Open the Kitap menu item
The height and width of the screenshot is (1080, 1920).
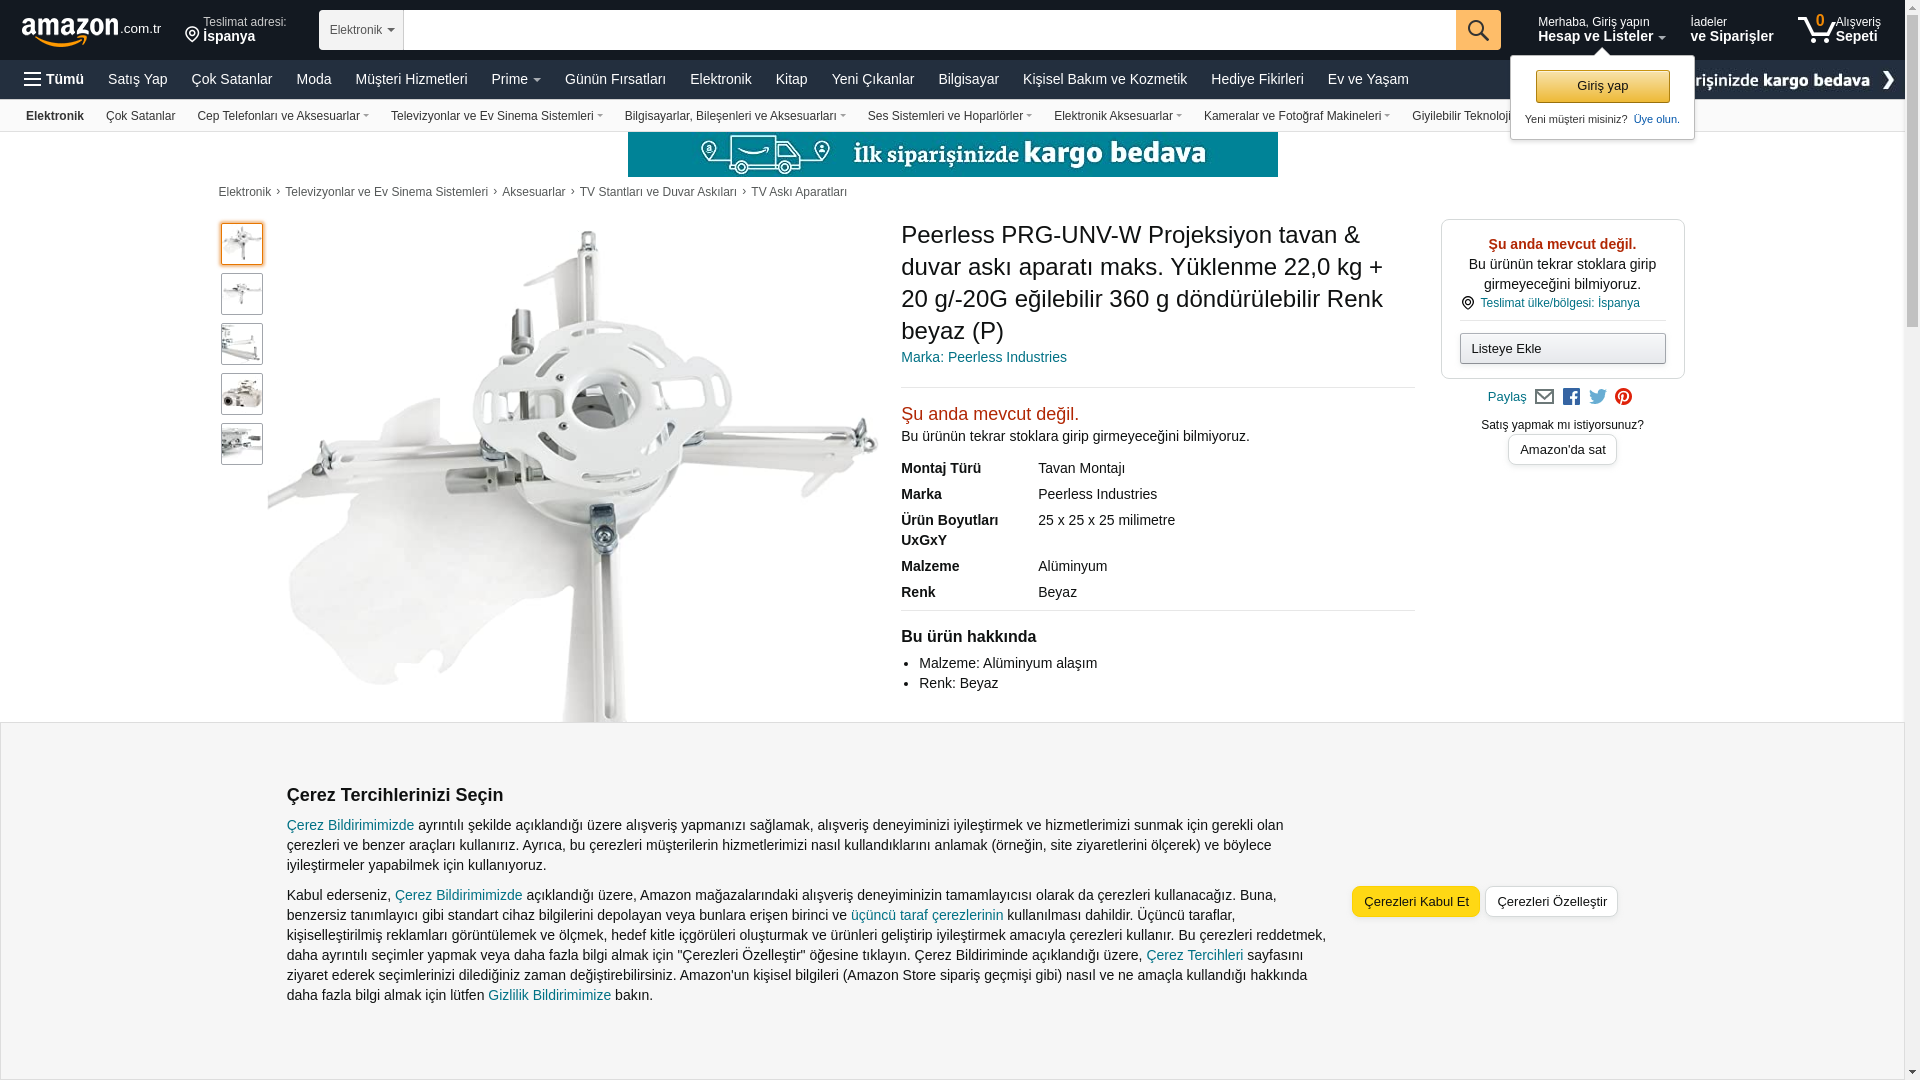pos(791,79)
